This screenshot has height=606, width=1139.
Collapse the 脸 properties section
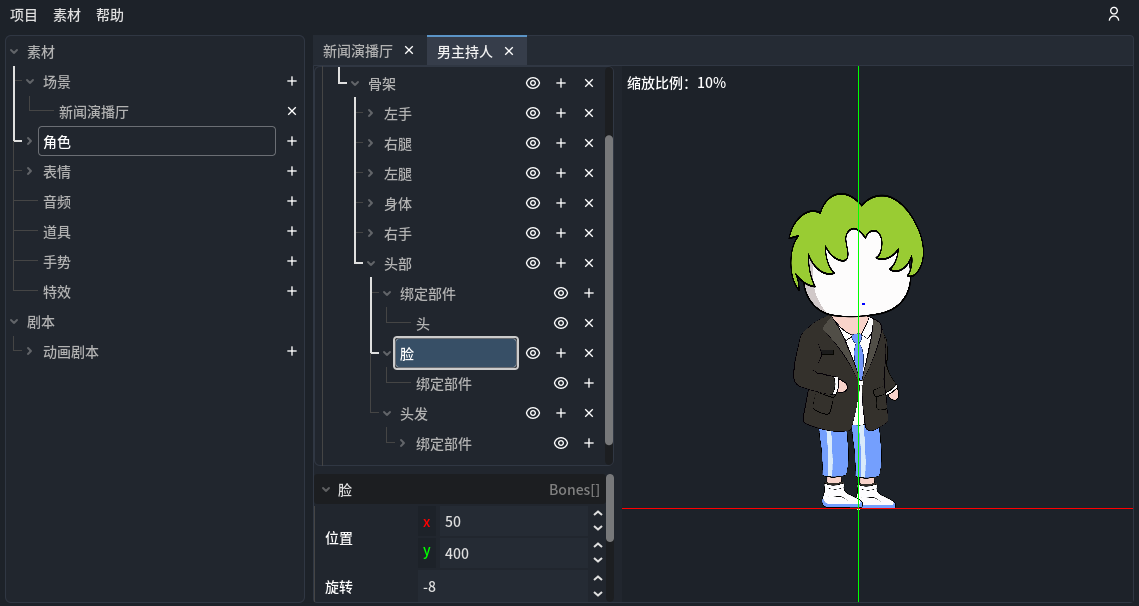(x=325, y=490)
